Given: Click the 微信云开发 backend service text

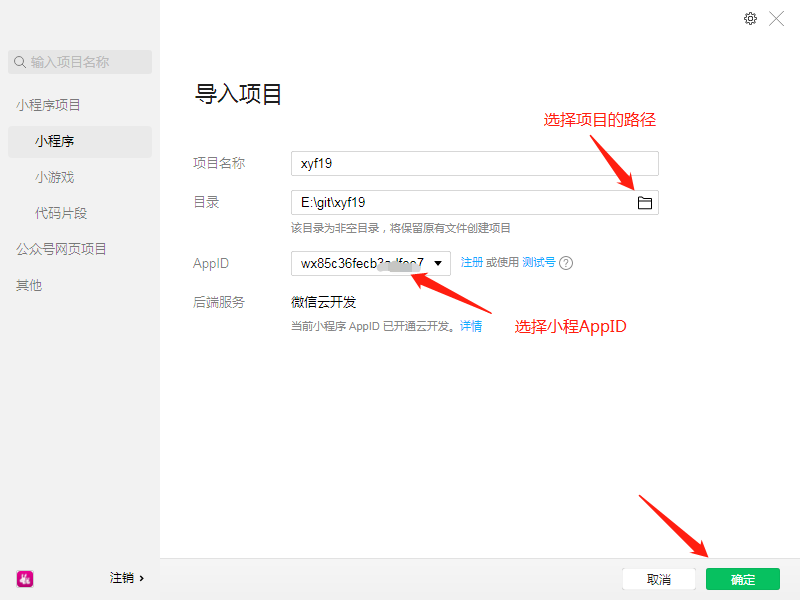Looking at the screenshot, I should pyautogui.click(x=323, y=302).
